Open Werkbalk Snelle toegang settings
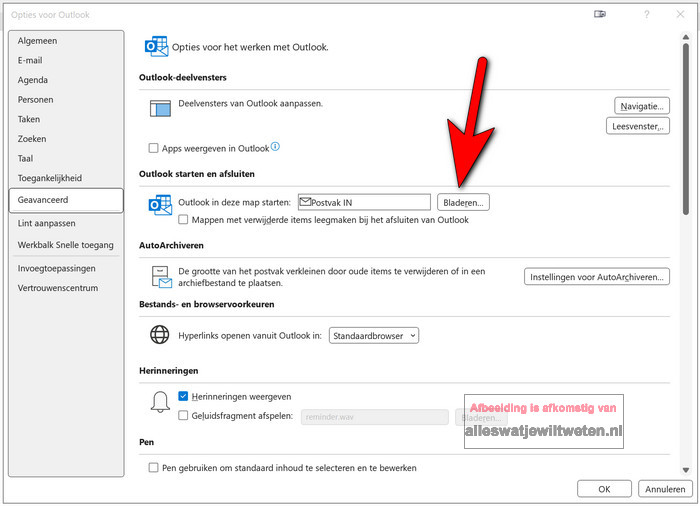 (66, 245)
